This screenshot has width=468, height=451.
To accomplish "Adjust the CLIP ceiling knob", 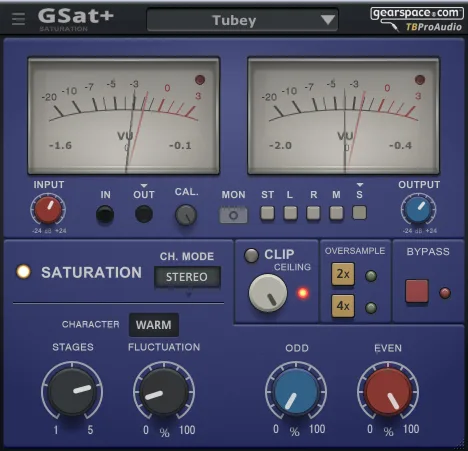I will pyautogui.click(x=268, y=293).
